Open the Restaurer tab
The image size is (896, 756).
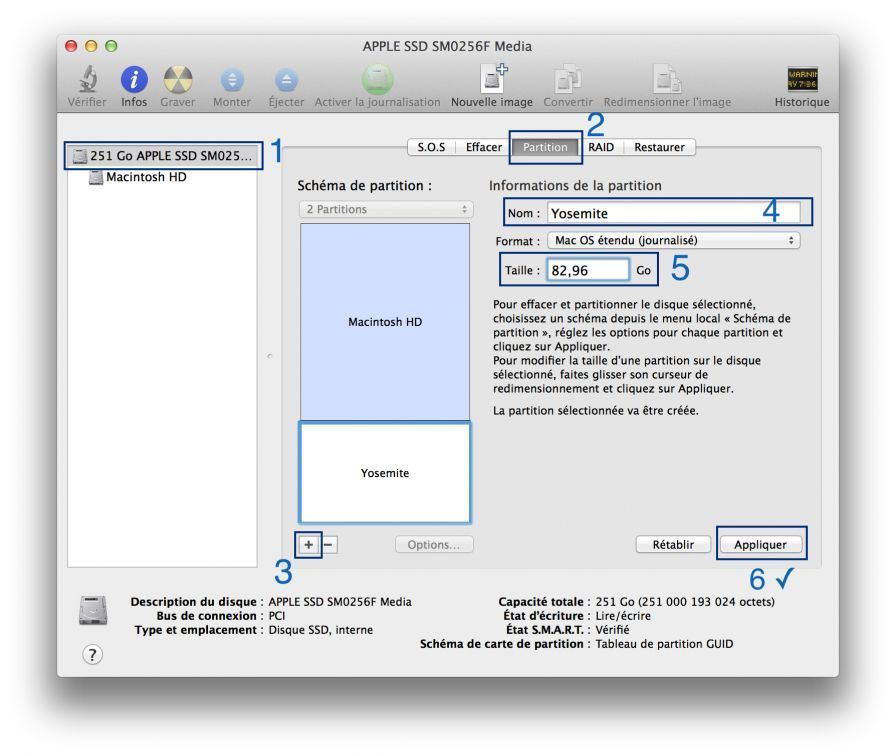(x=659, y=147)
